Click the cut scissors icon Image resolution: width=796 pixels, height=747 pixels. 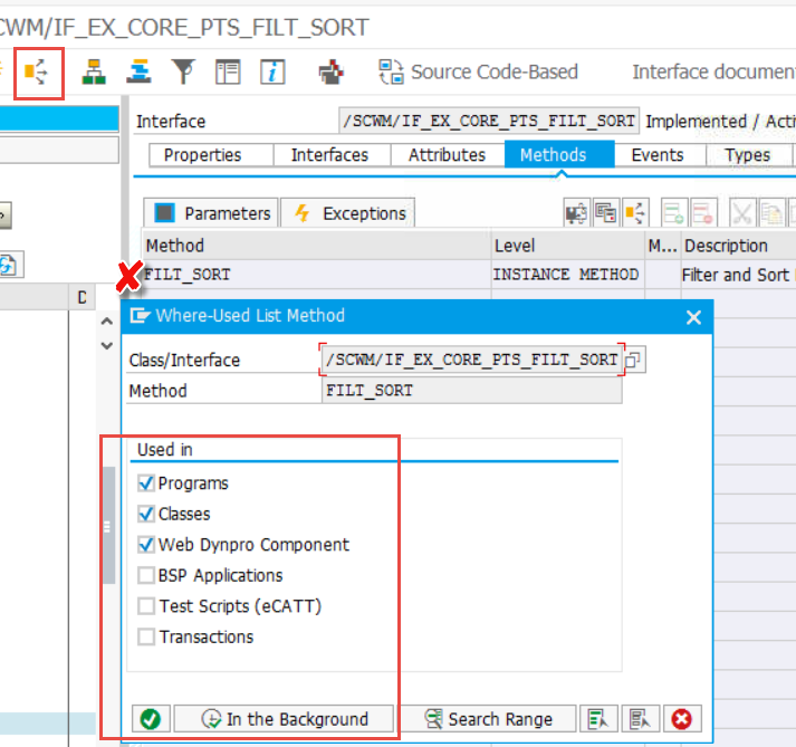742,212
